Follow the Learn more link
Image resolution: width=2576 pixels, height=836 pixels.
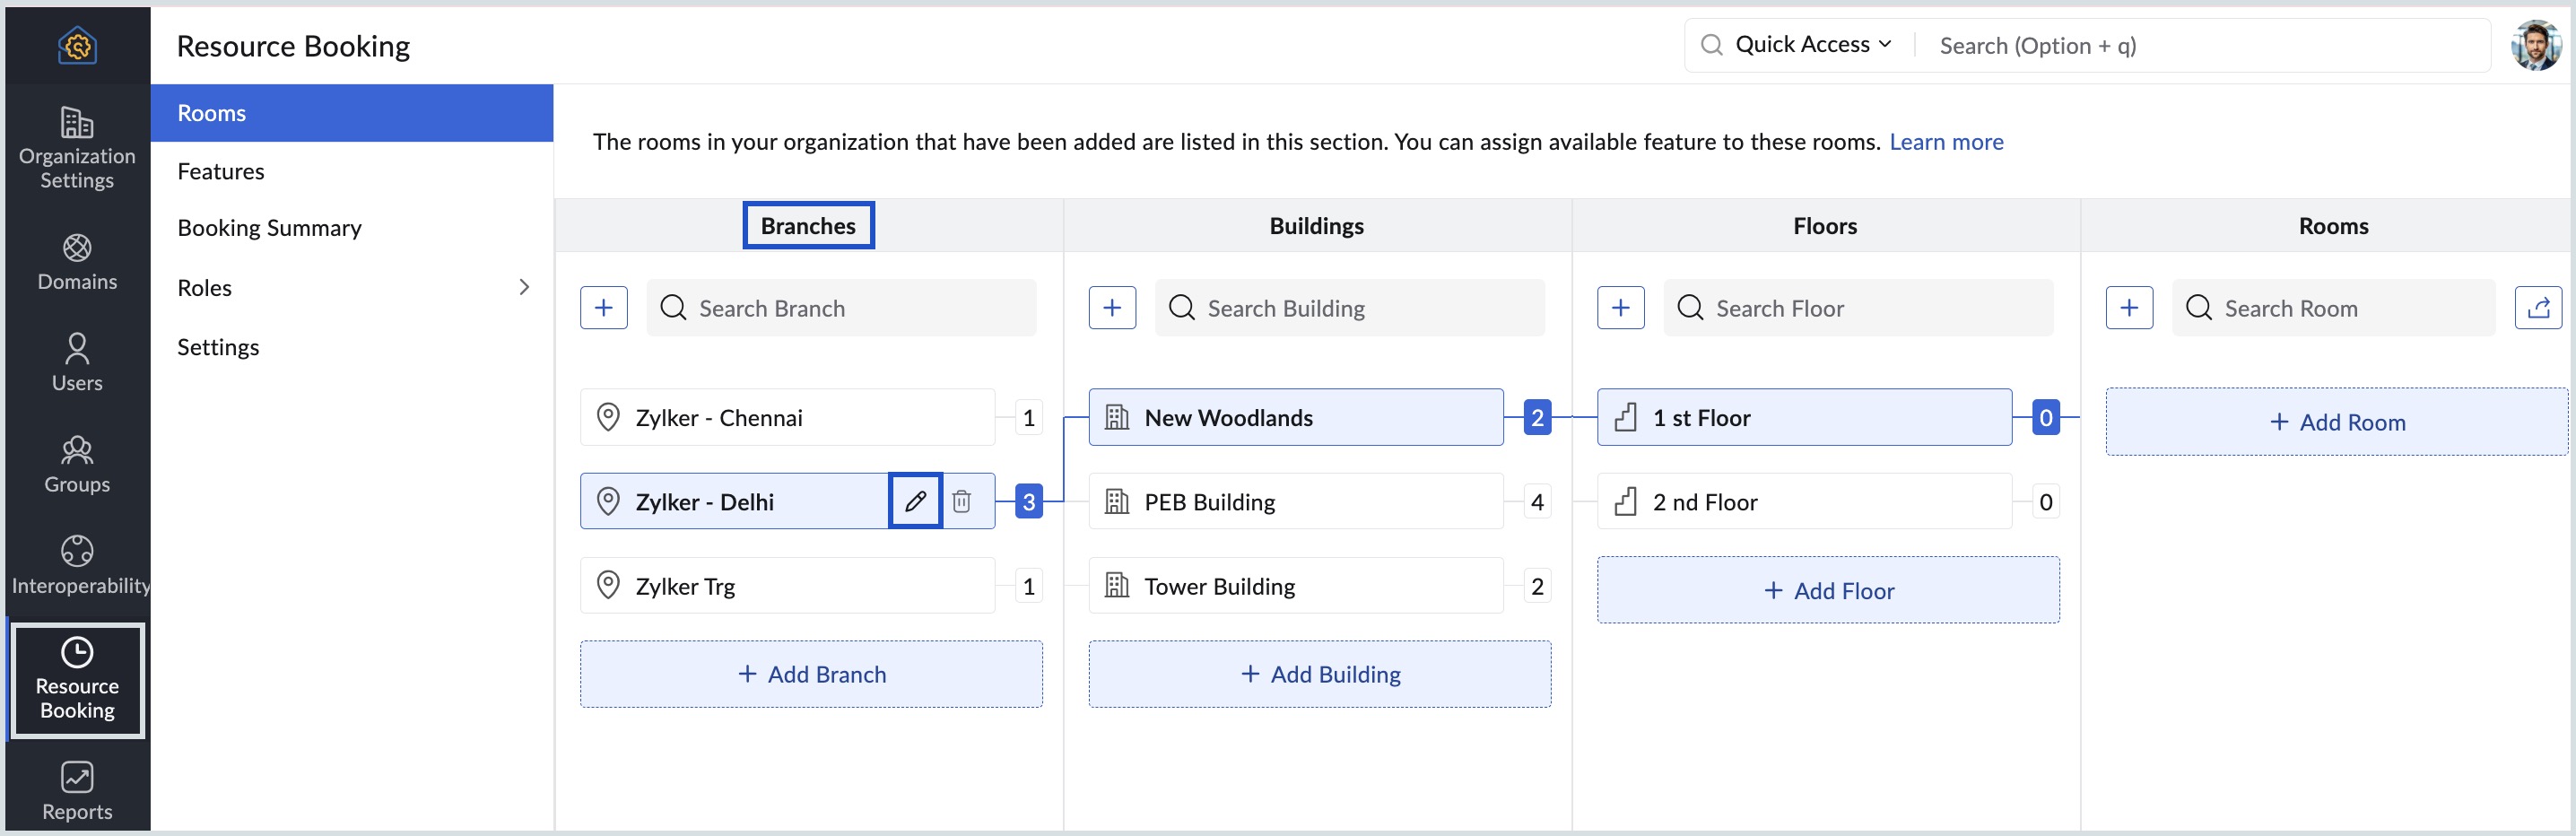tap(1945, 142)
